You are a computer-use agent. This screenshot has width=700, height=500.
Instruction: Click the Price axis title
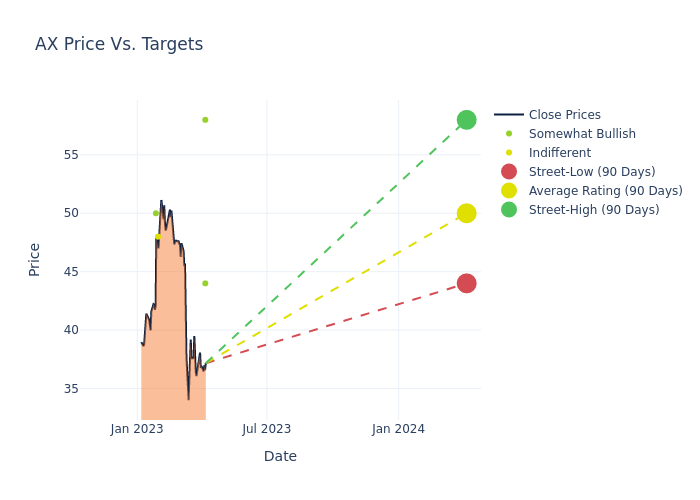[x=35, y=259]
